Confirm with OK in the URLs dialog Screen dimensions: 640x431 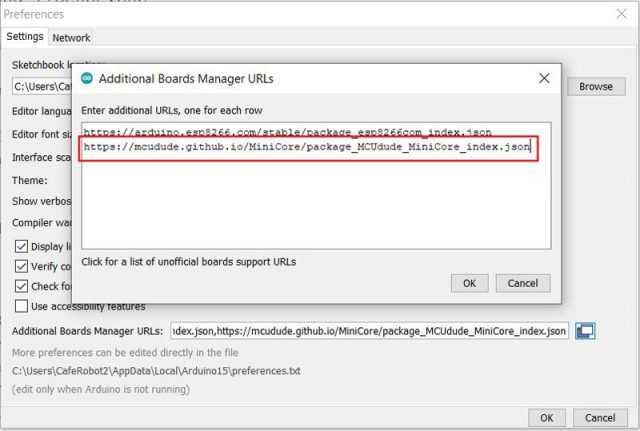pos(469,283)
